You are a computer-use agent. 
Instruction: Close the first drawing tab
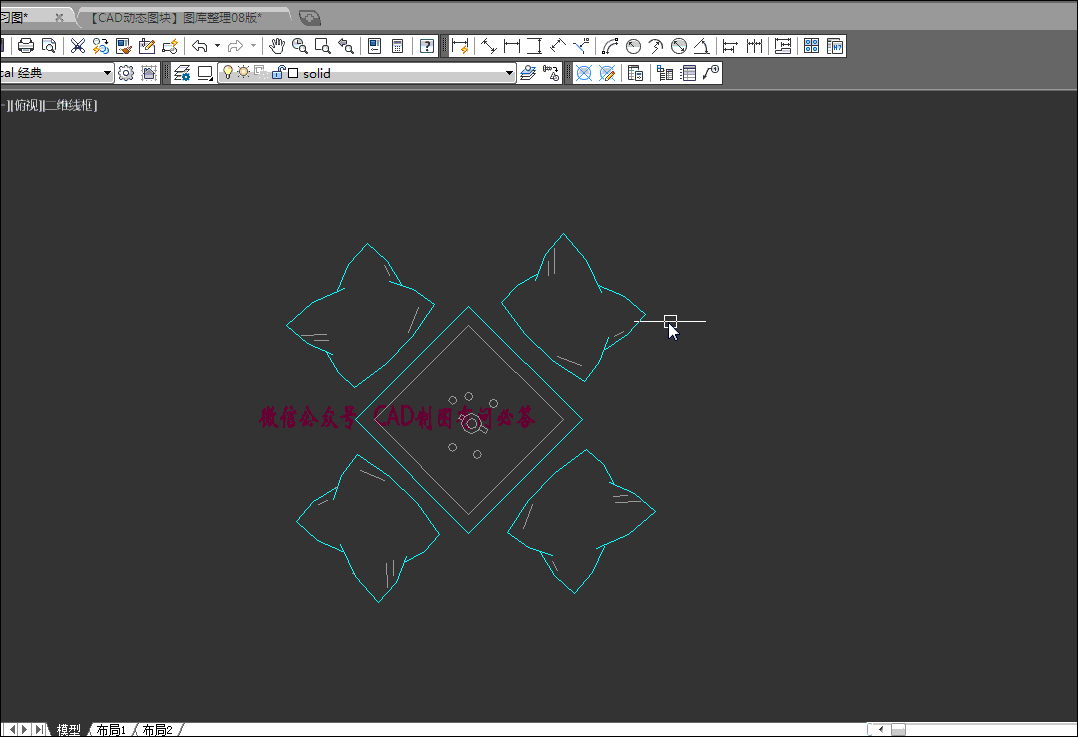click(x=59, y=18)
